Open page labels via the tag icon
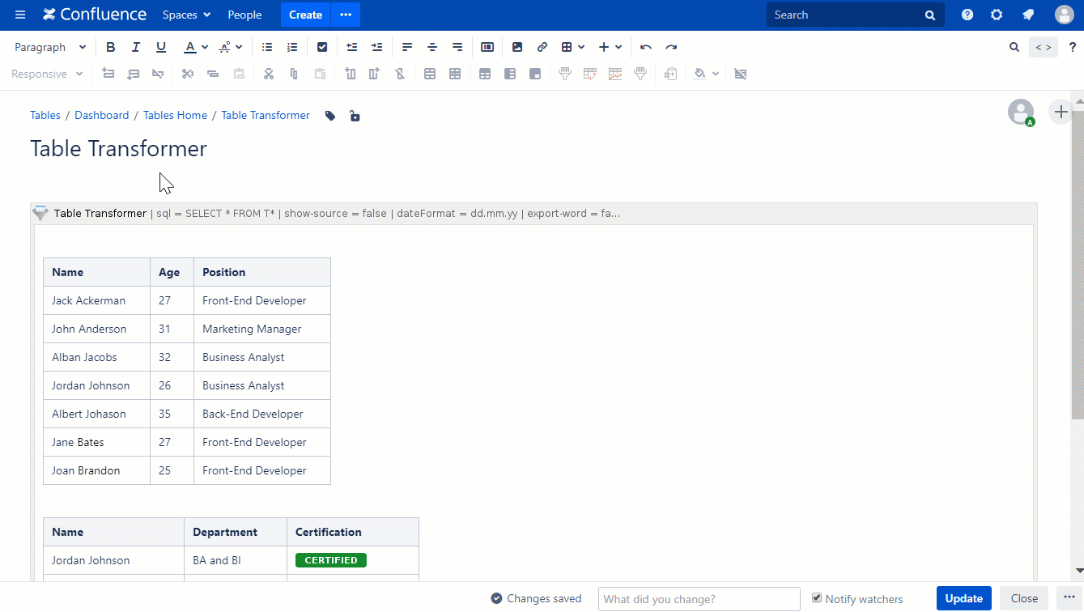 tap(330, 116)
